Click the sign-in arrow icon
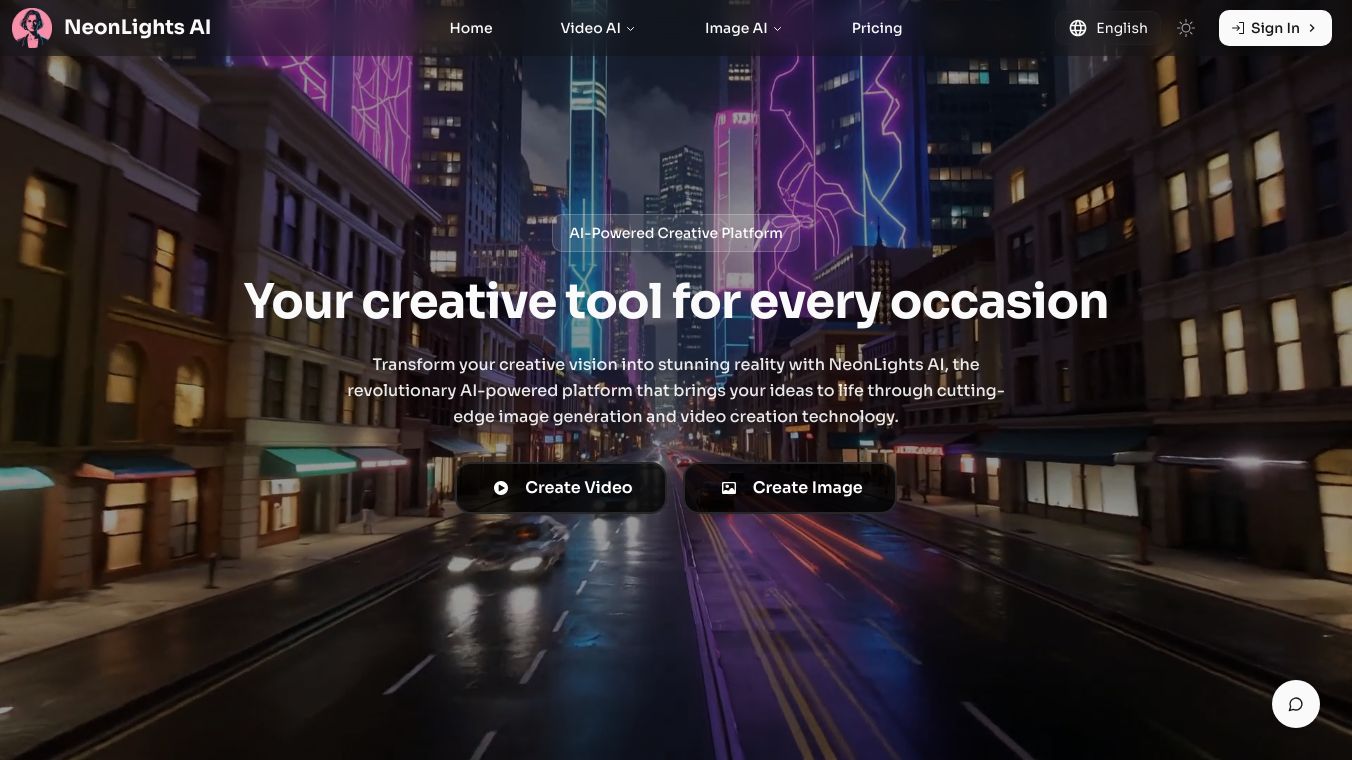The image size is (1352, 760). (x=1238, y=28)
